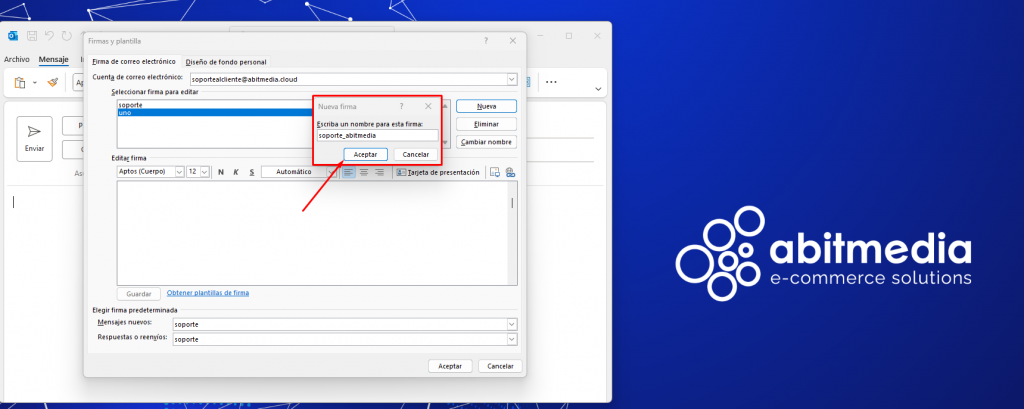Select the 'soporte' signature in the list
Screen dimensions: 1024x409
pyautogui.click(x=130, y=105)
